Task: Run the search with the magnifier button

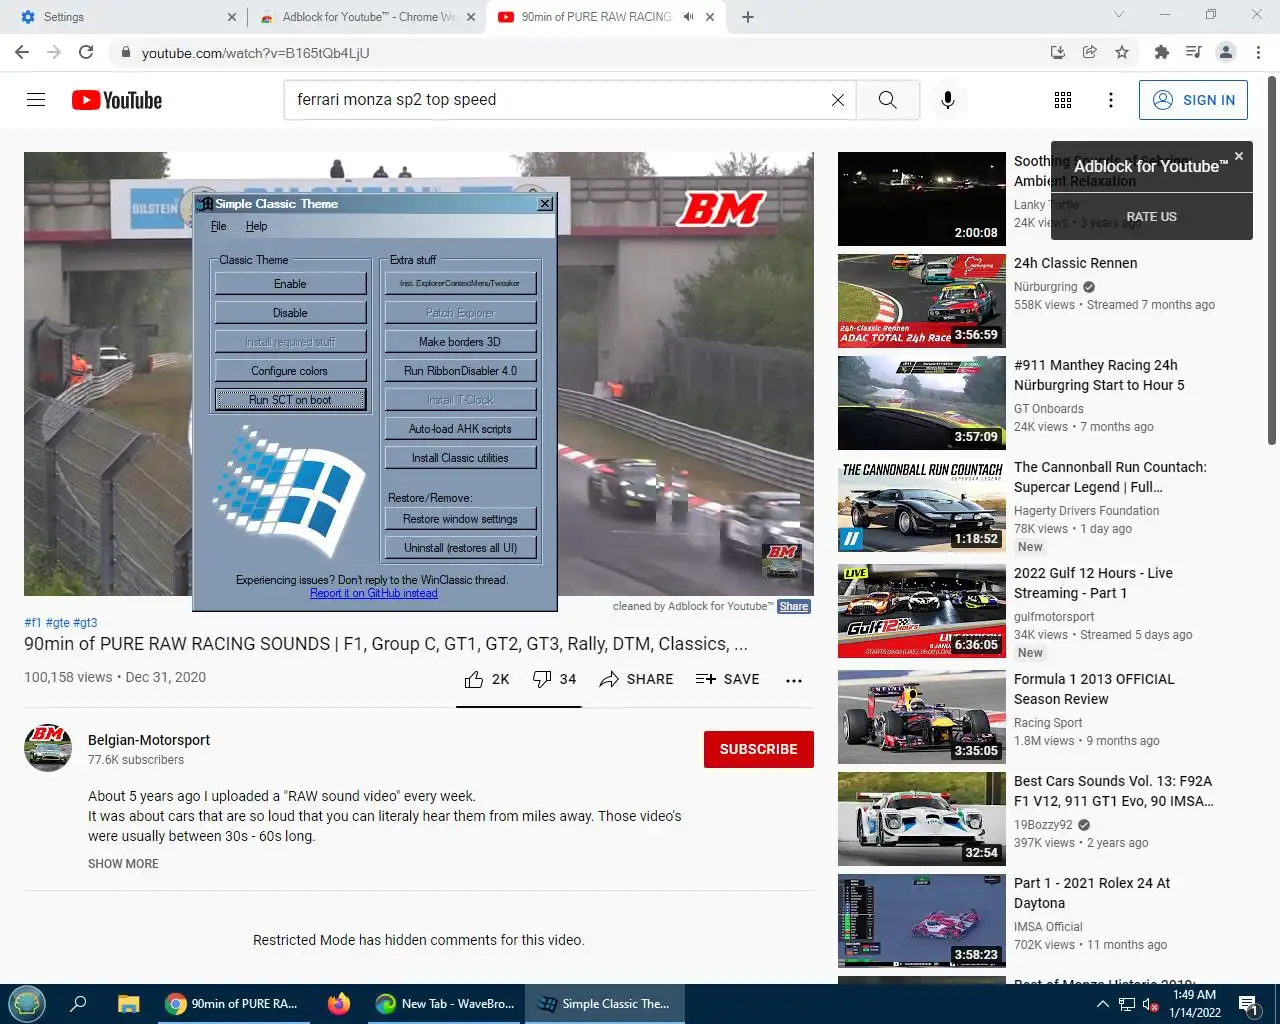Action: [x=888, y=100]
